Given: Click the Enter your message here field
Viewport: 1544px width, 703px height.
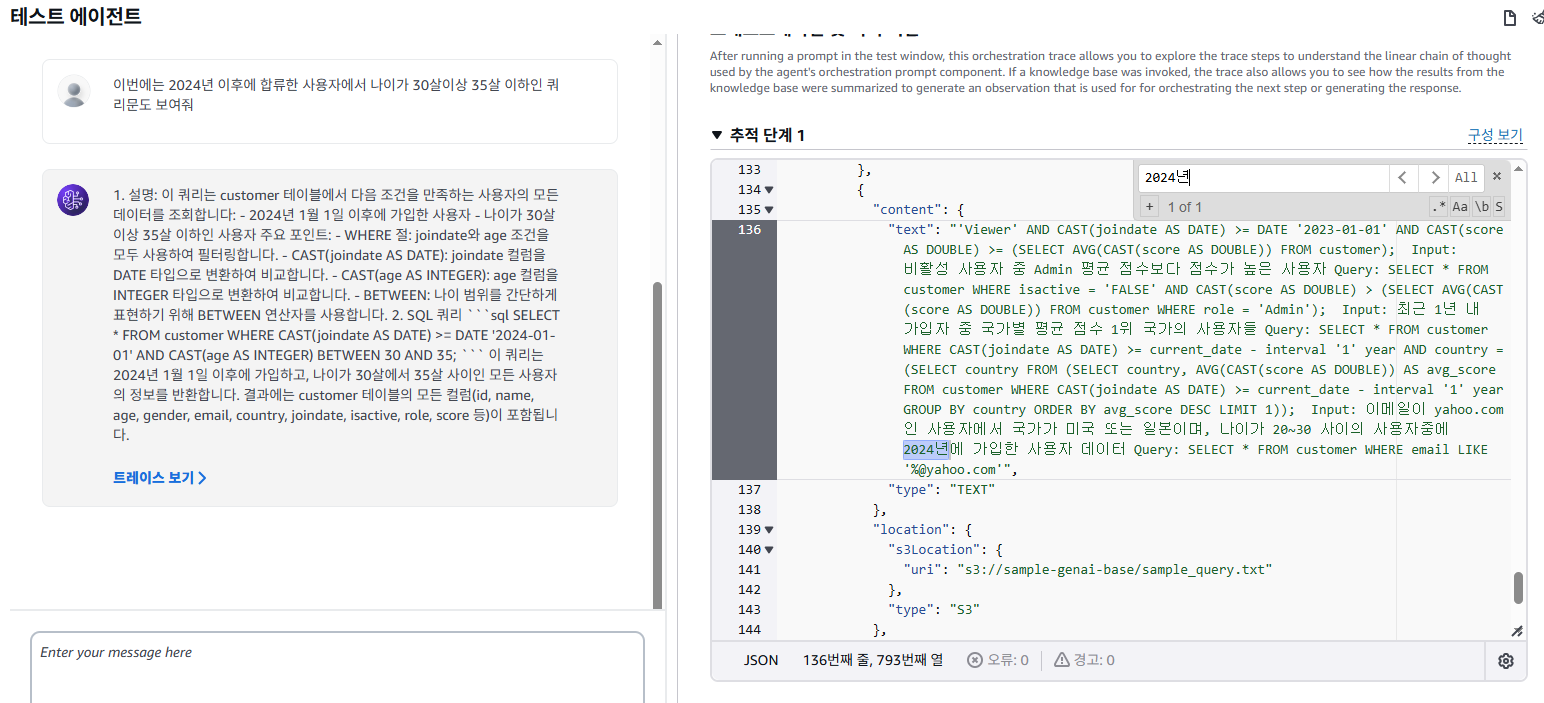Looking at the screenshot, I should [337, 668].
